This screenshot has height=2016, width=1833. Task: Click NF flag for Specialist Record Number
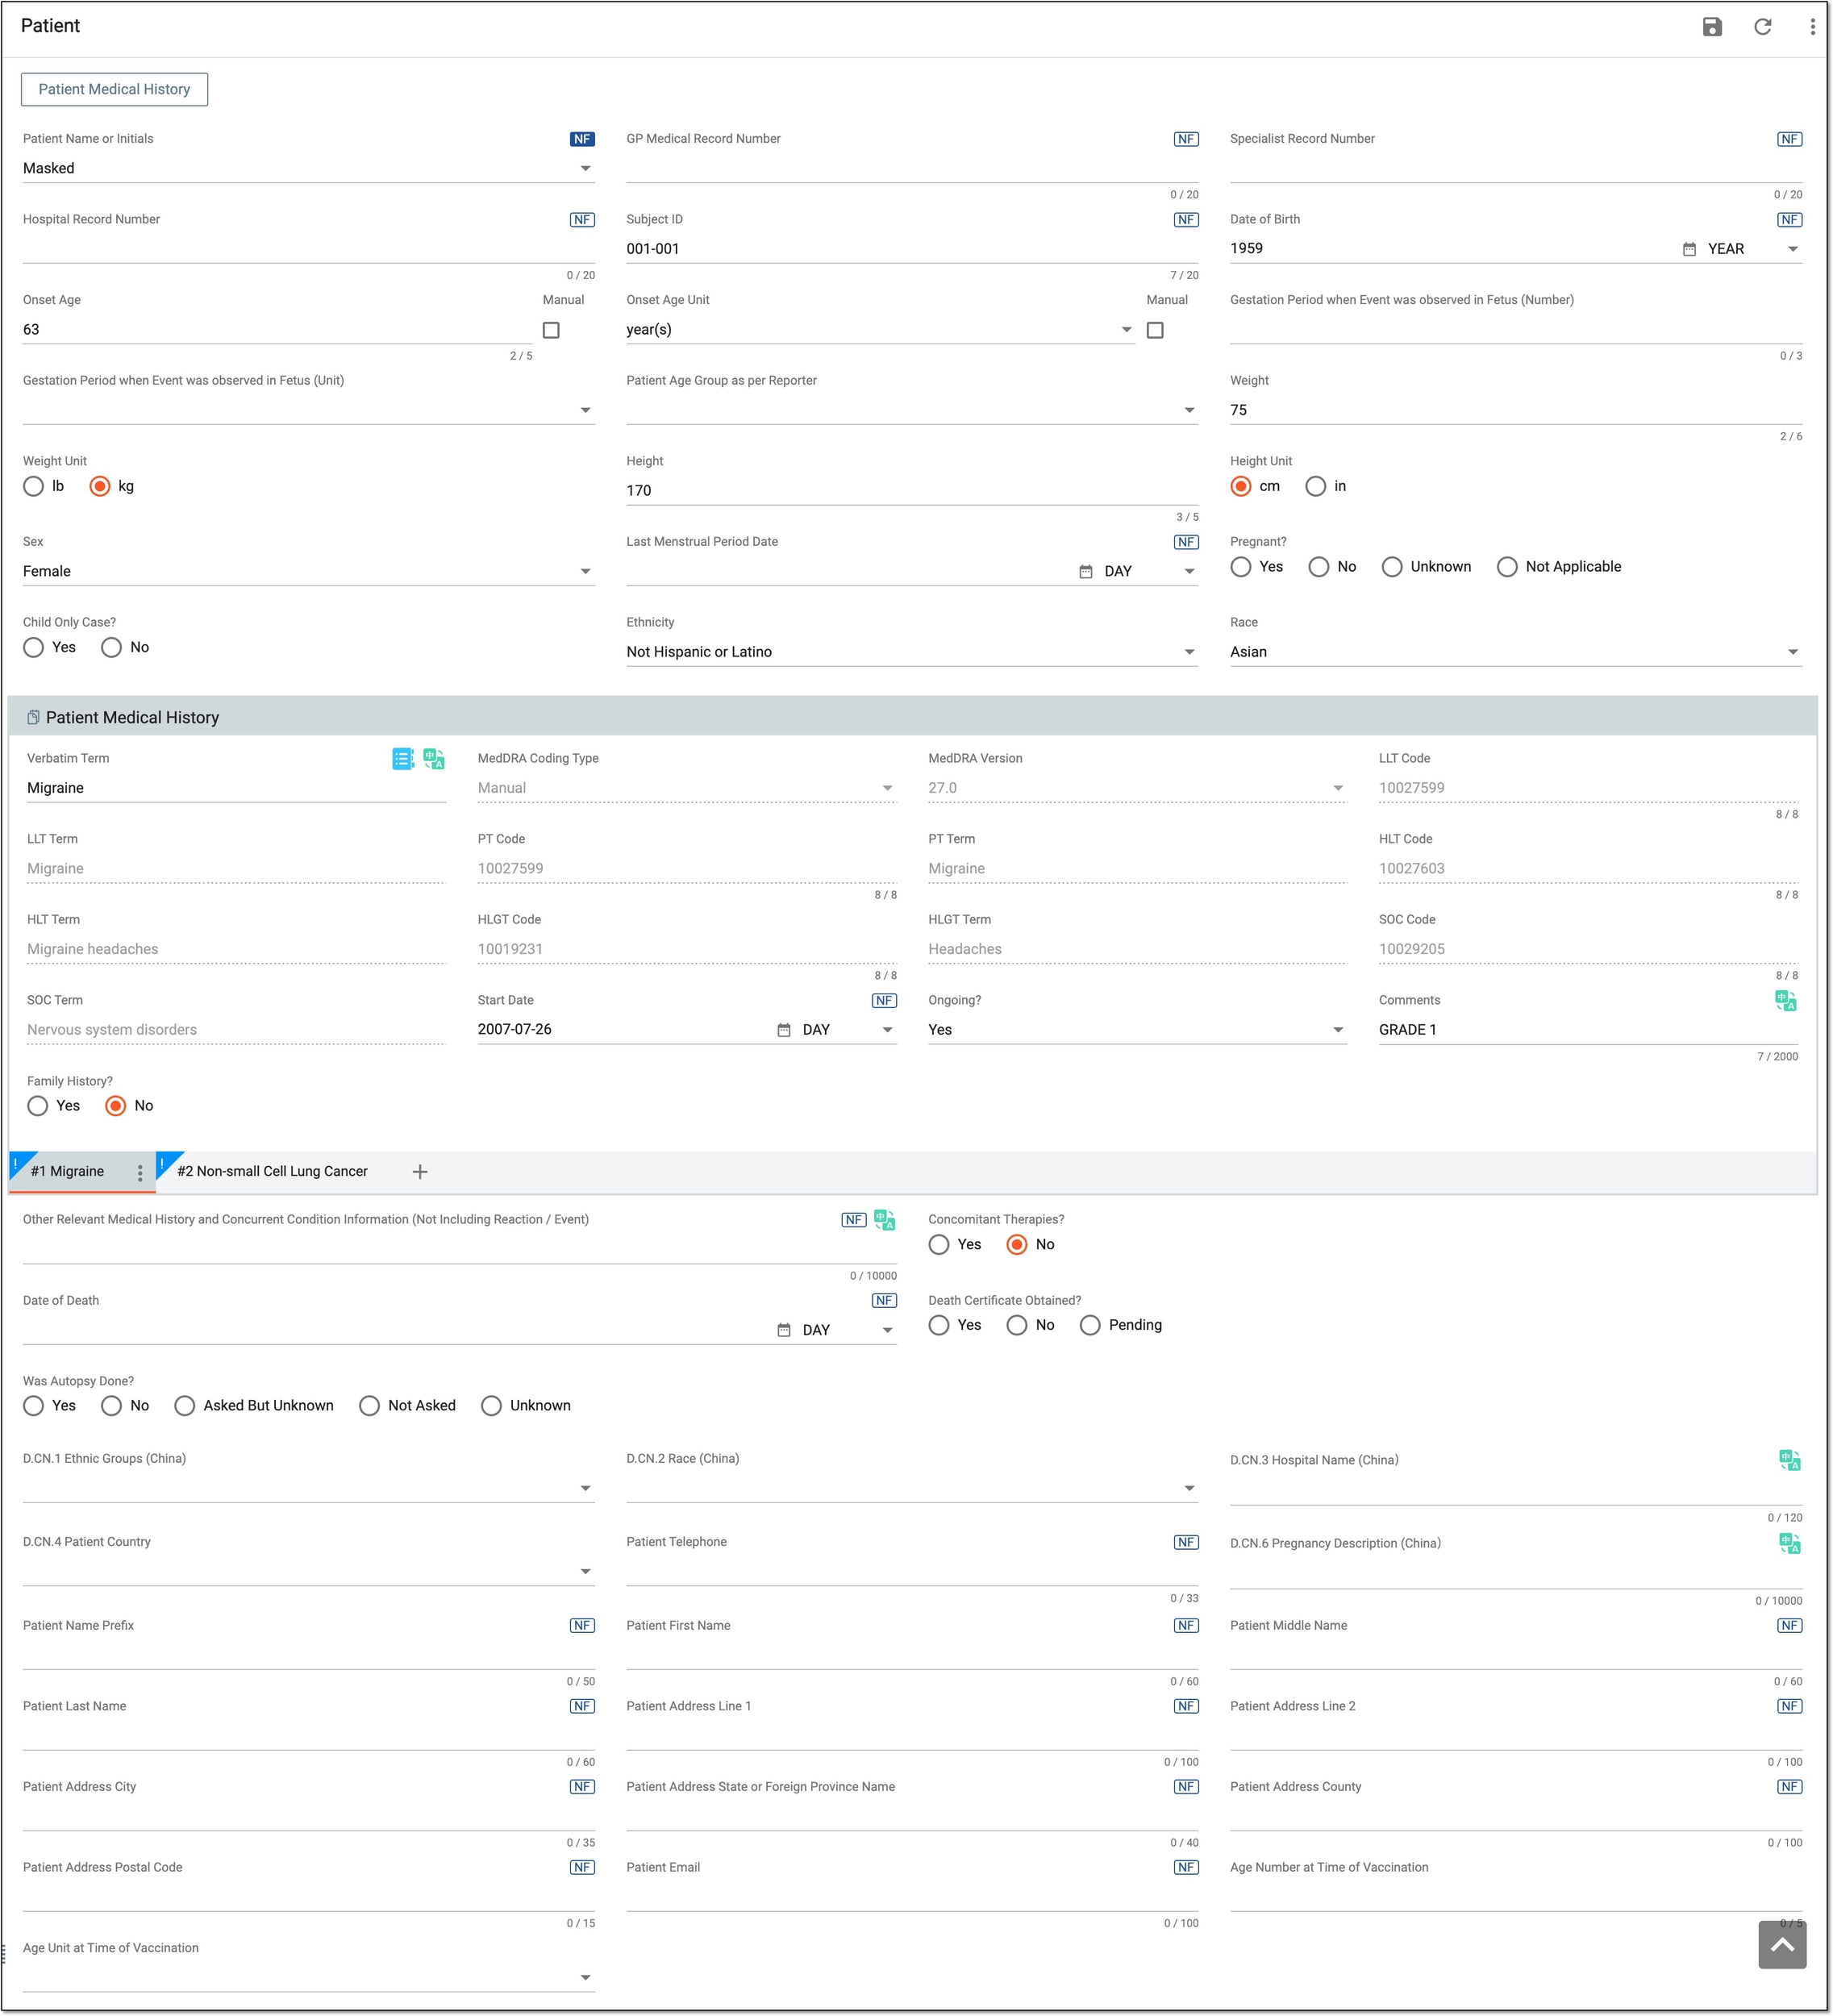[1789, 139]
